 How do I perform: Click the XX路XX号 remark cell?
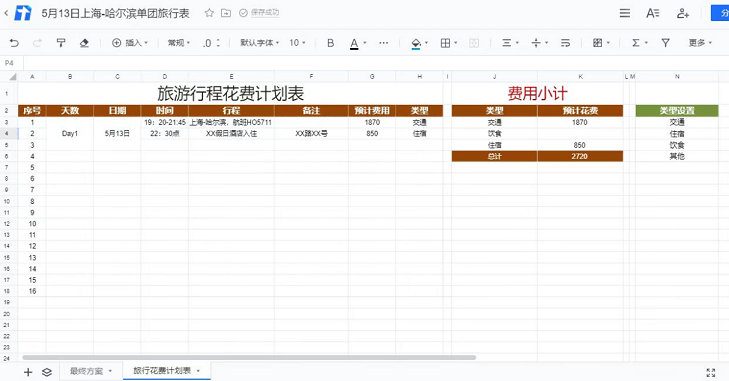click(311, 134)
